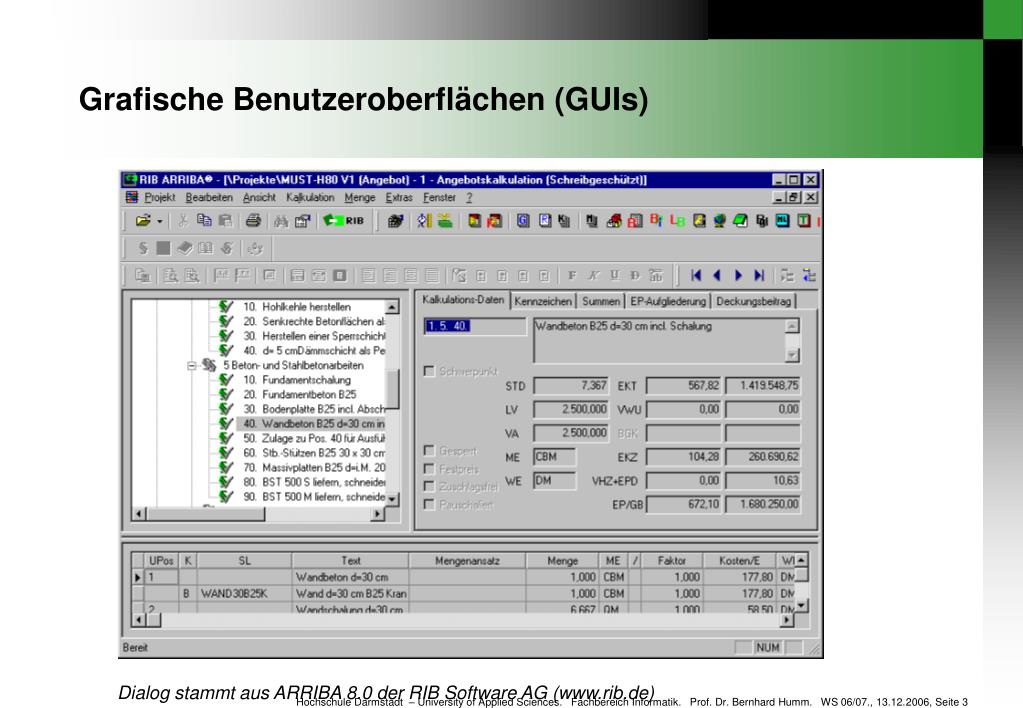Click the bold F formatting icon
1023x708 pixels.
coord(572,275)
